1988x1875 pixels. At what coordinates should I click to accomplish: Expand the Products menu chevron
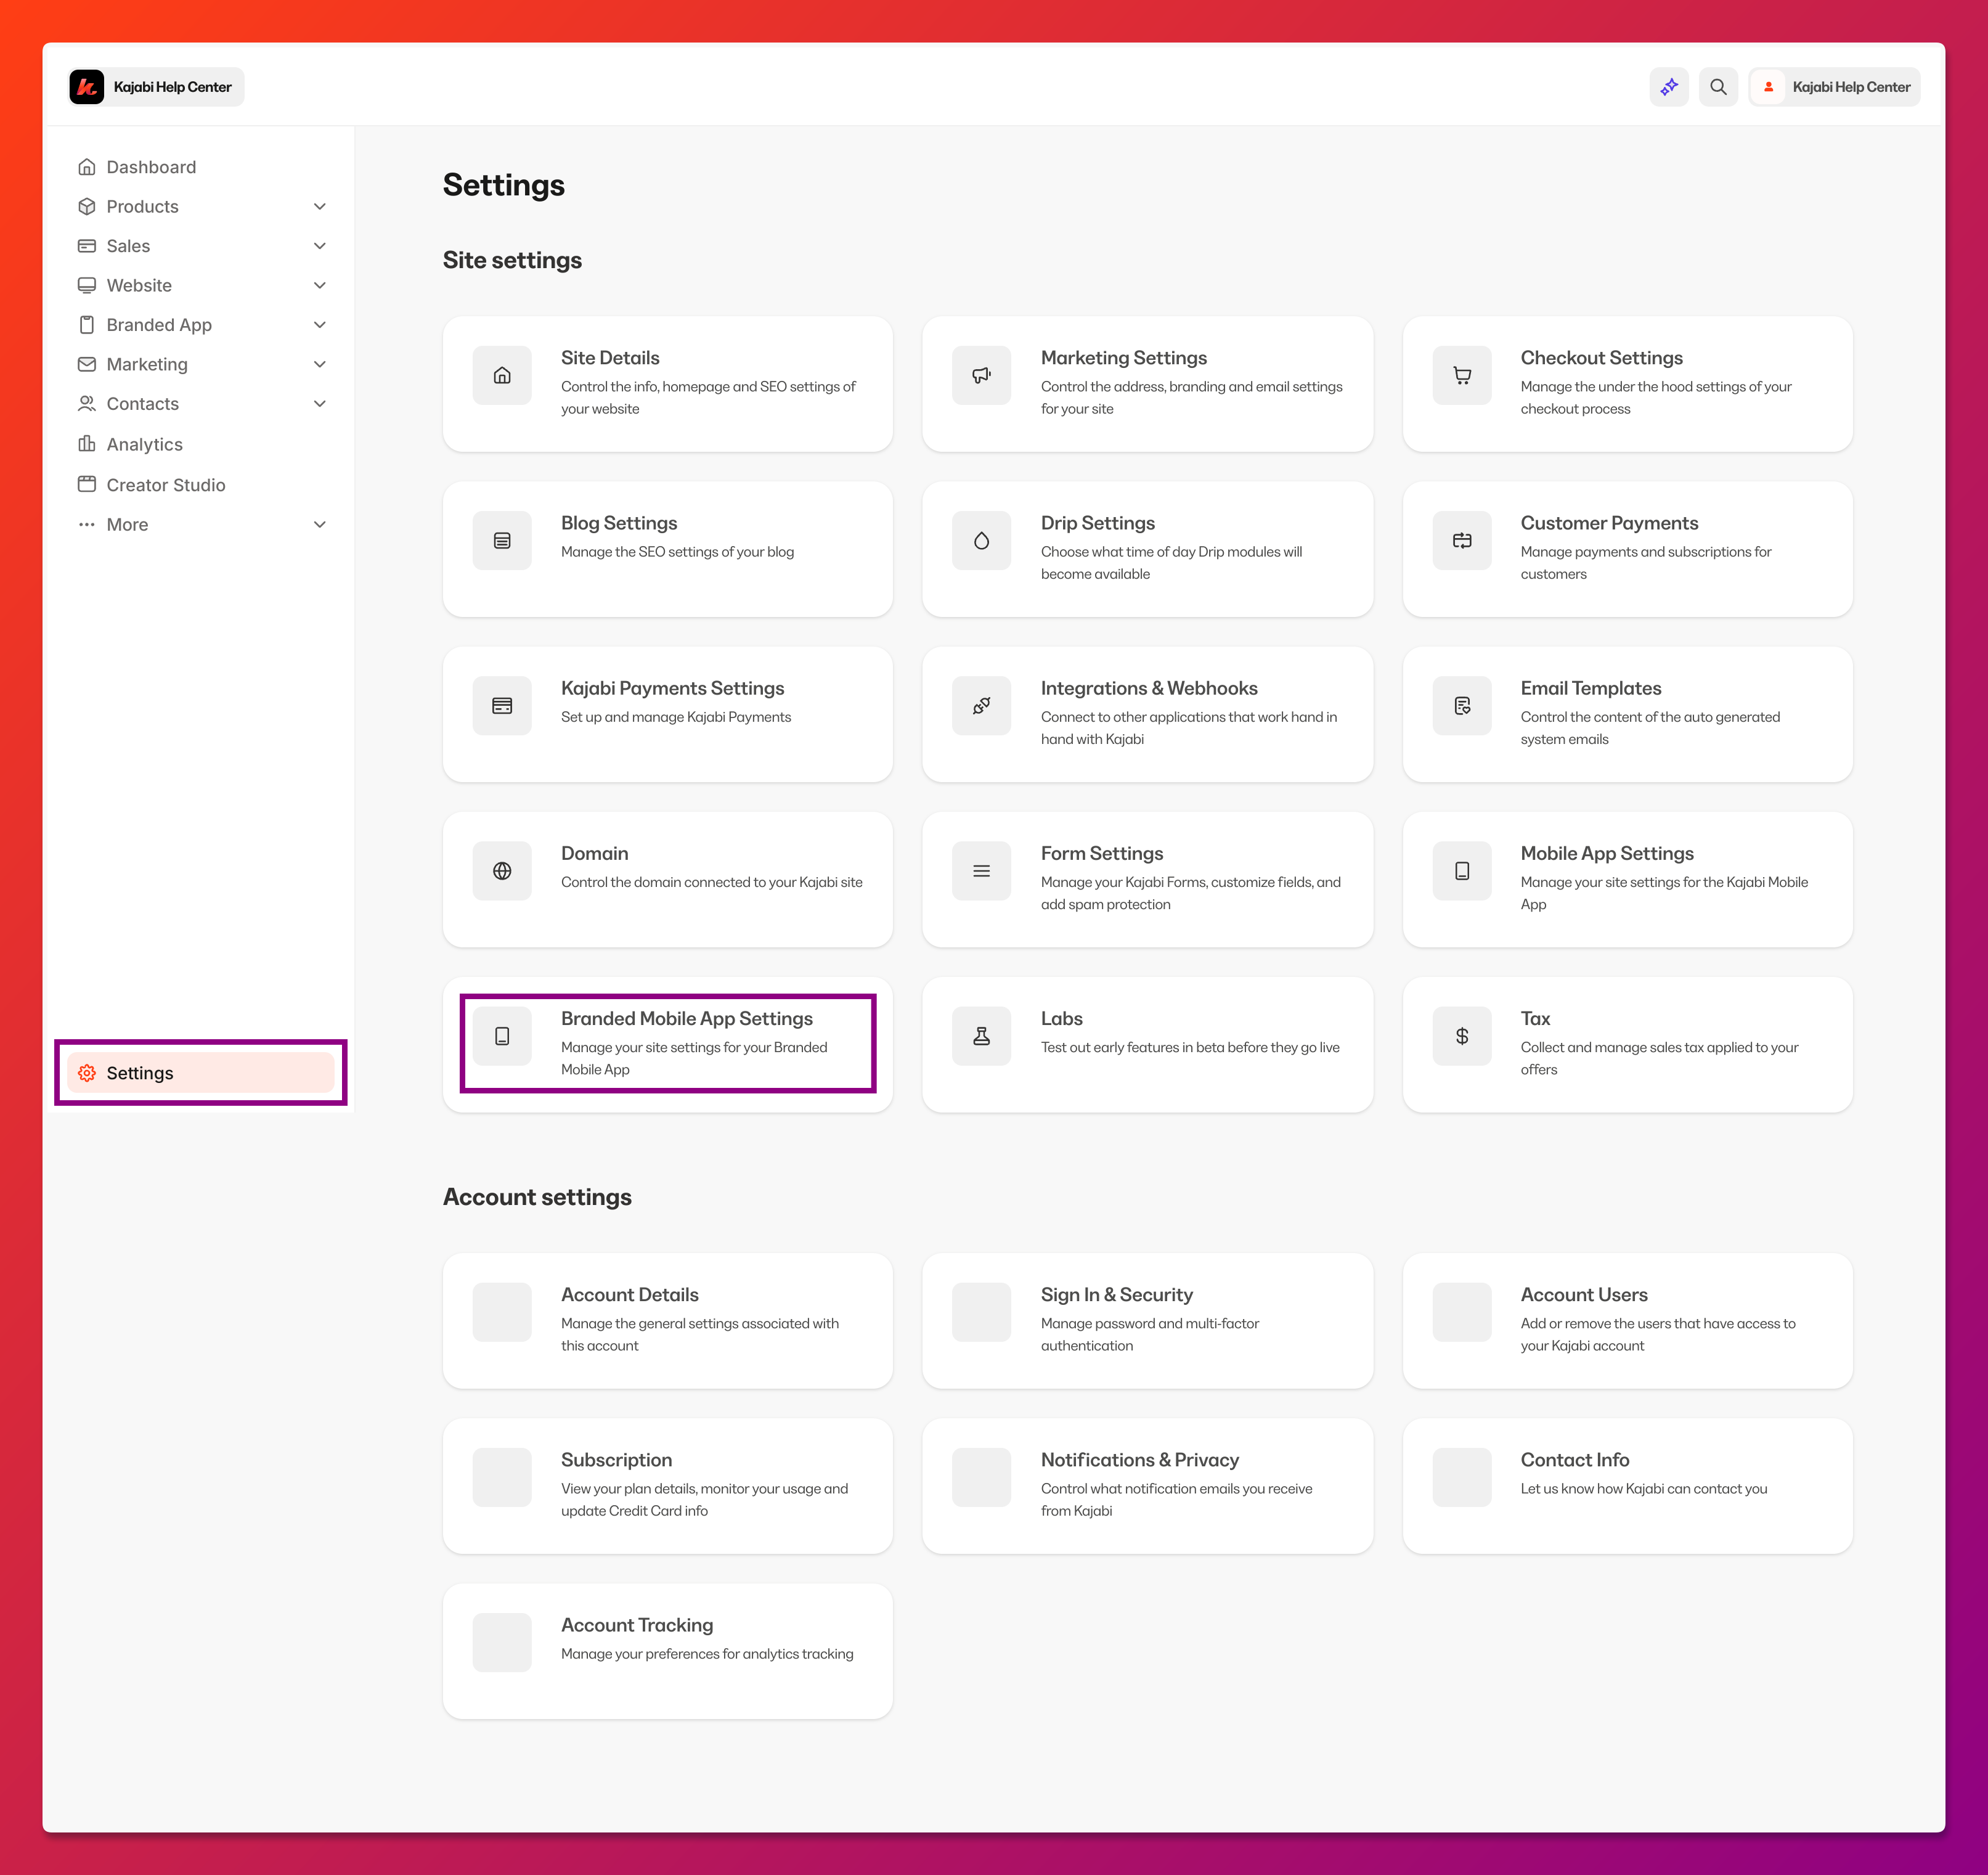click(x=320, y=206)
